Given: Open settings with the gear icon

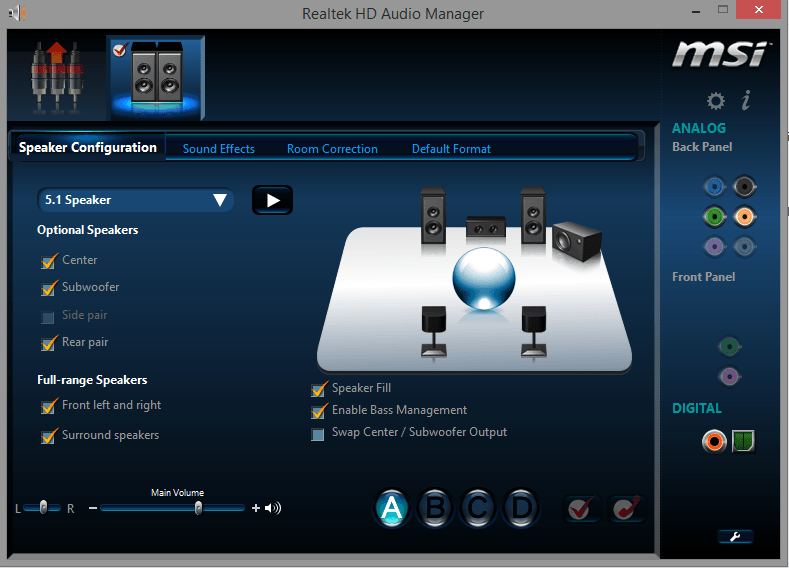Looking at the screenshot, I should [x=715, y=101].
